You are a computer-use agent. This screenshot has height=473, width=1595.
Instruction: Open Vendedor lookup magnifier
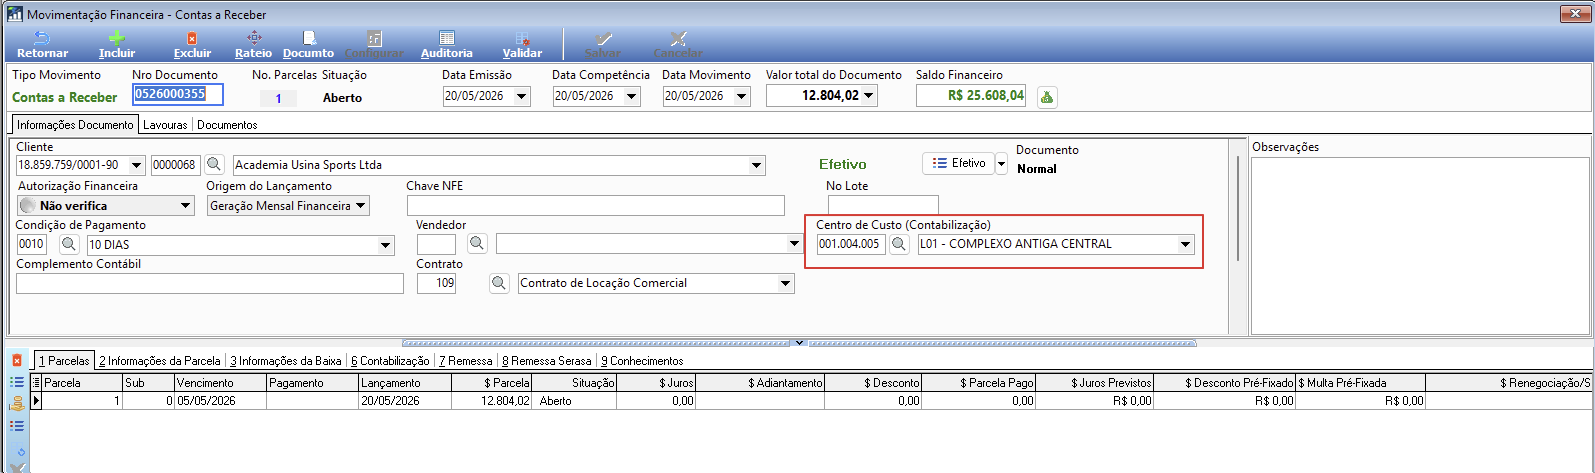pyautogui.click(x=477, y=244)
